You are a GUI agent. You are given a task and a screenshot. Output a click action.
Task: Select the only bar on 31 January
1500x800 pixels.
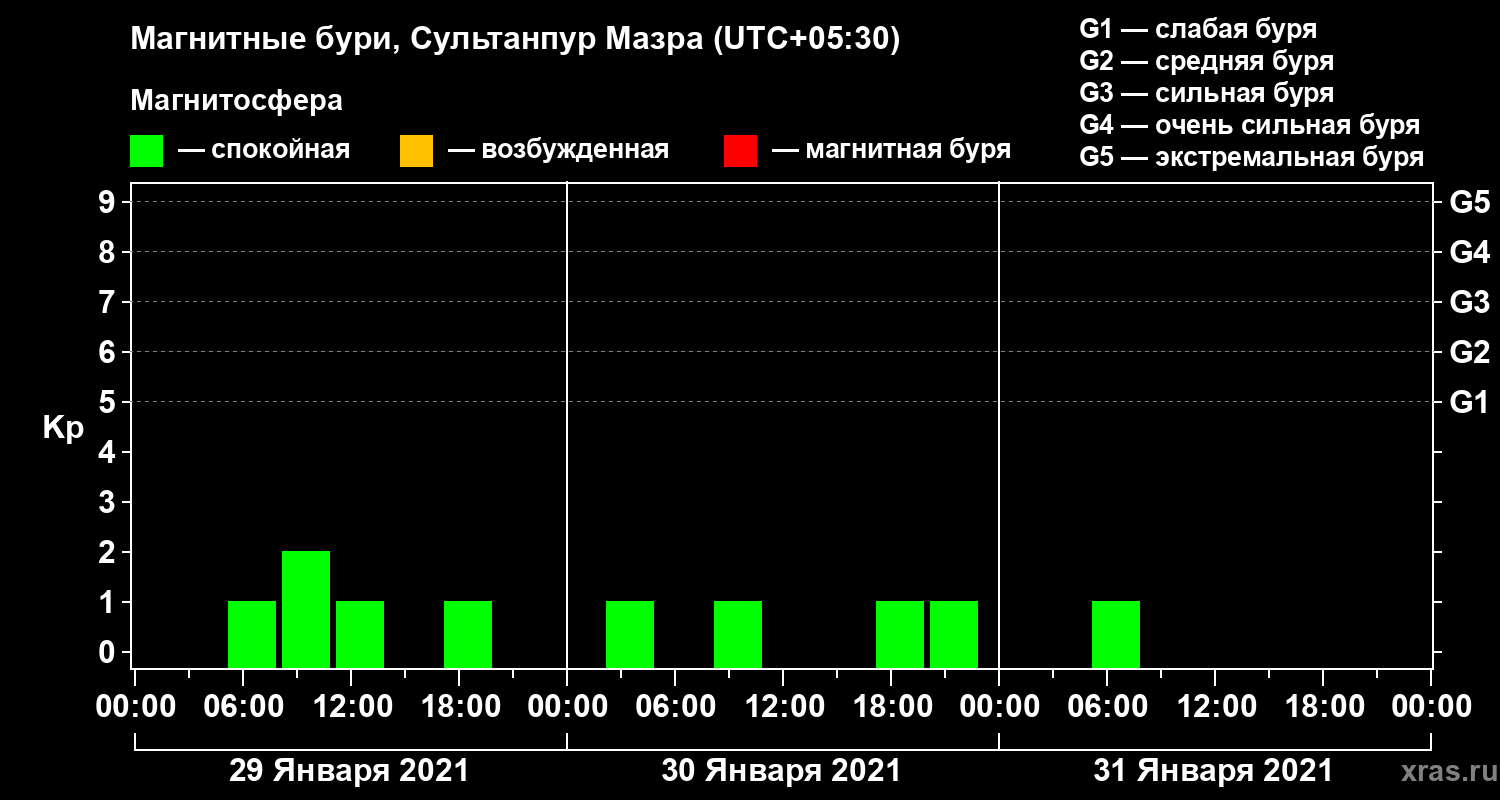pos(1116,634)
